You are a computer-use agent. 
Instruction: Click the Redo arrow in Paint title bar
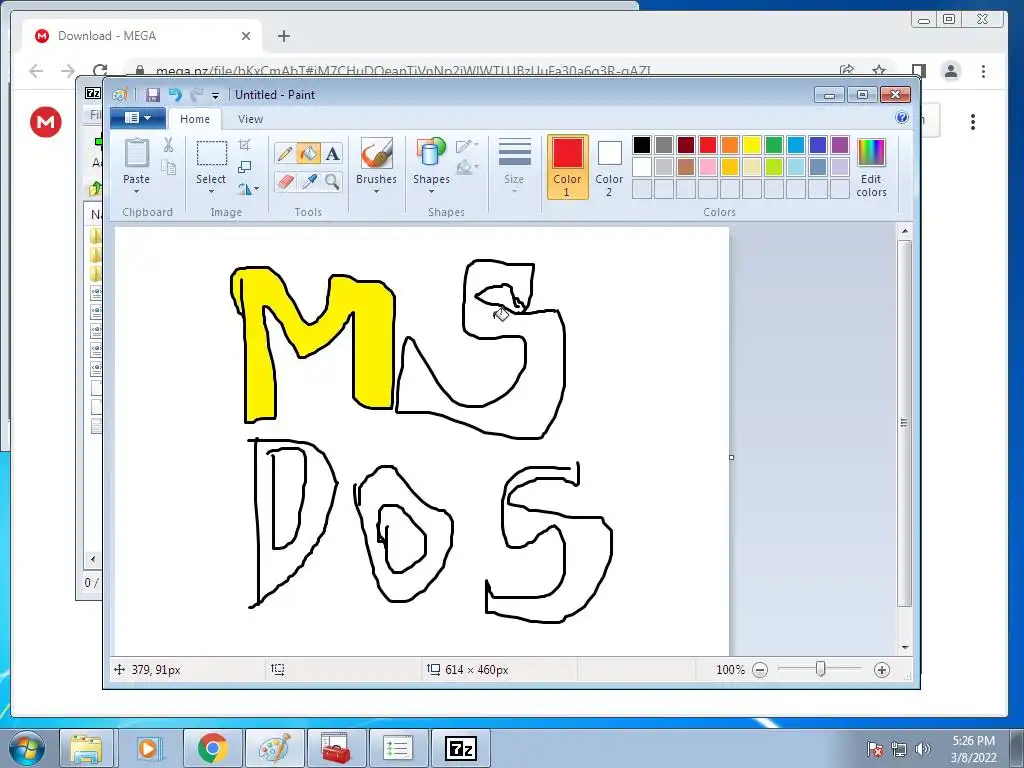click(x=197, y=95)
